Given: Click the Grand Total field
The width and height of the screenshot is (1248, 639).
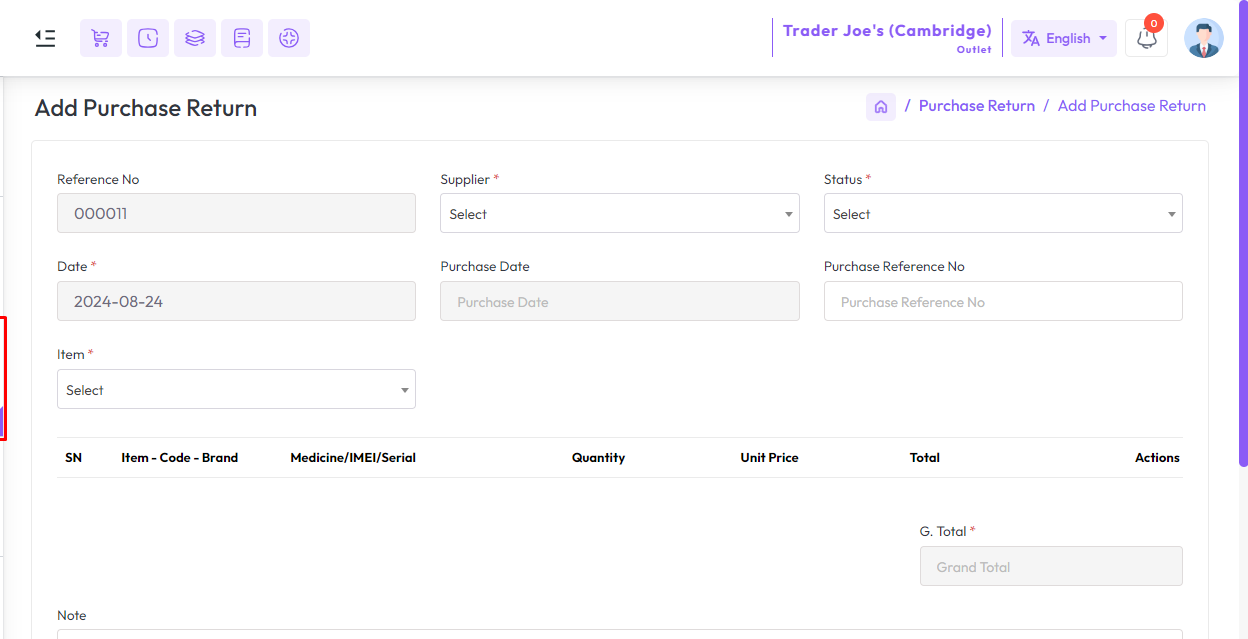Looking at the screenshot, I should tap(1051, 566).
